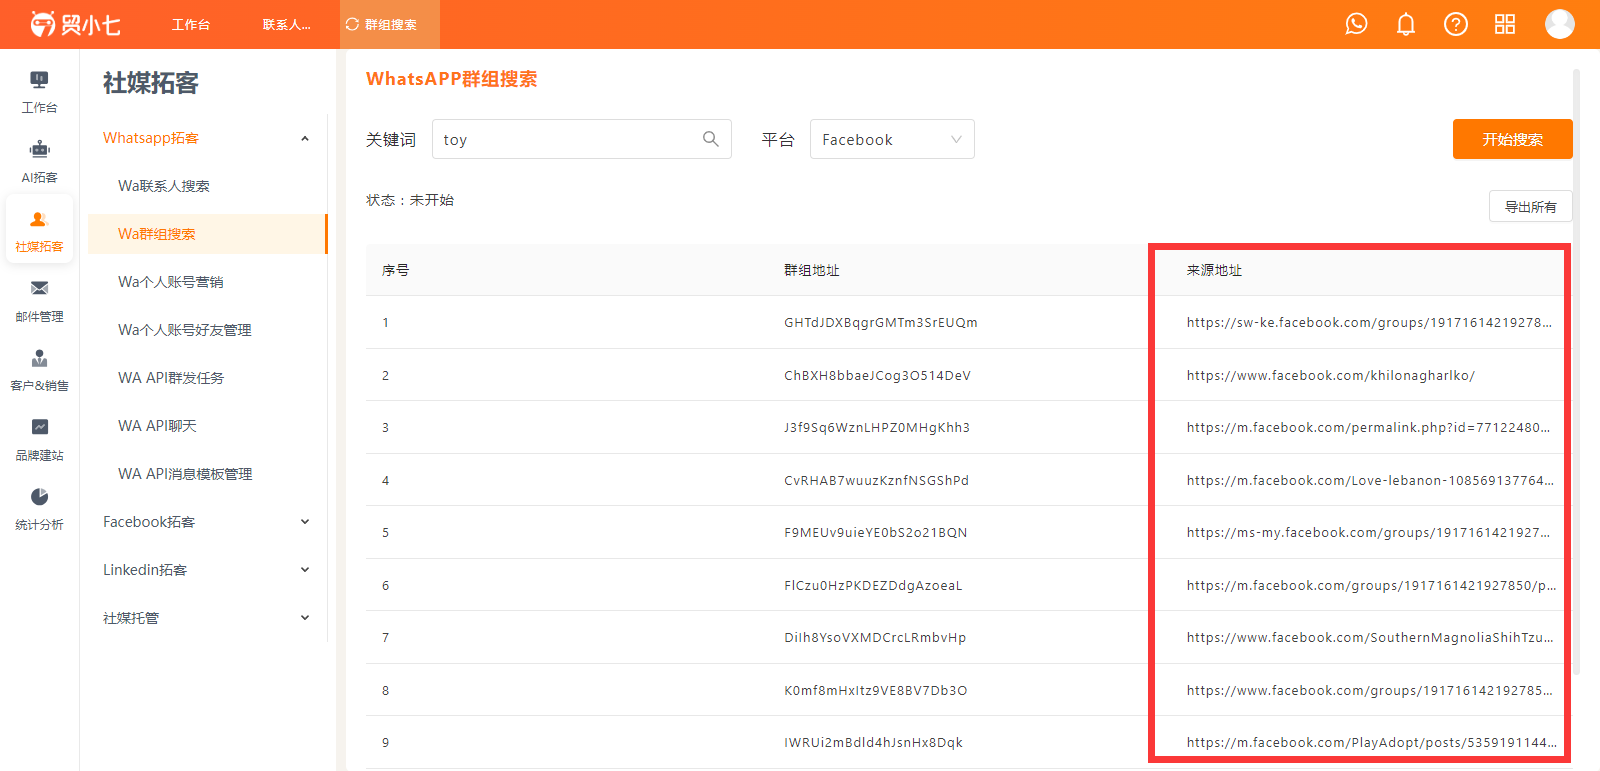Open WA API消息模板管理 menu item

click(x=185, y=474)
